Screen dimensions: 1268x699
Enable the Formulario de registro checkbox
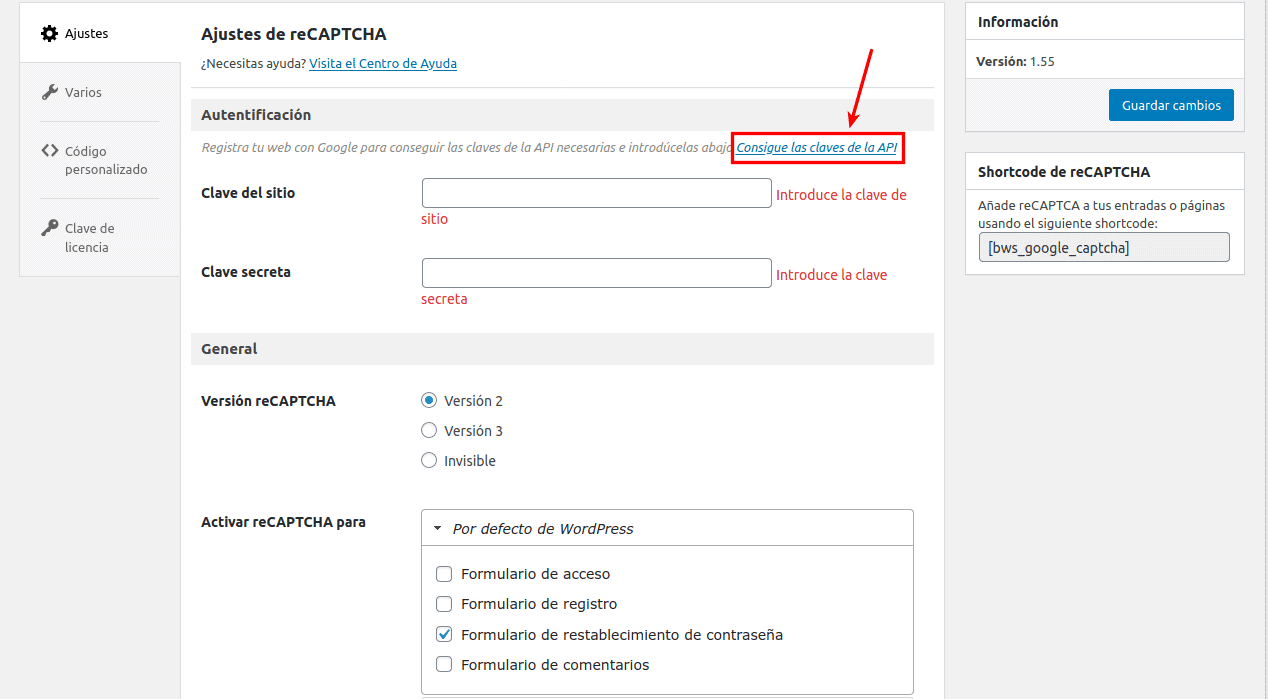click(444, 604)
